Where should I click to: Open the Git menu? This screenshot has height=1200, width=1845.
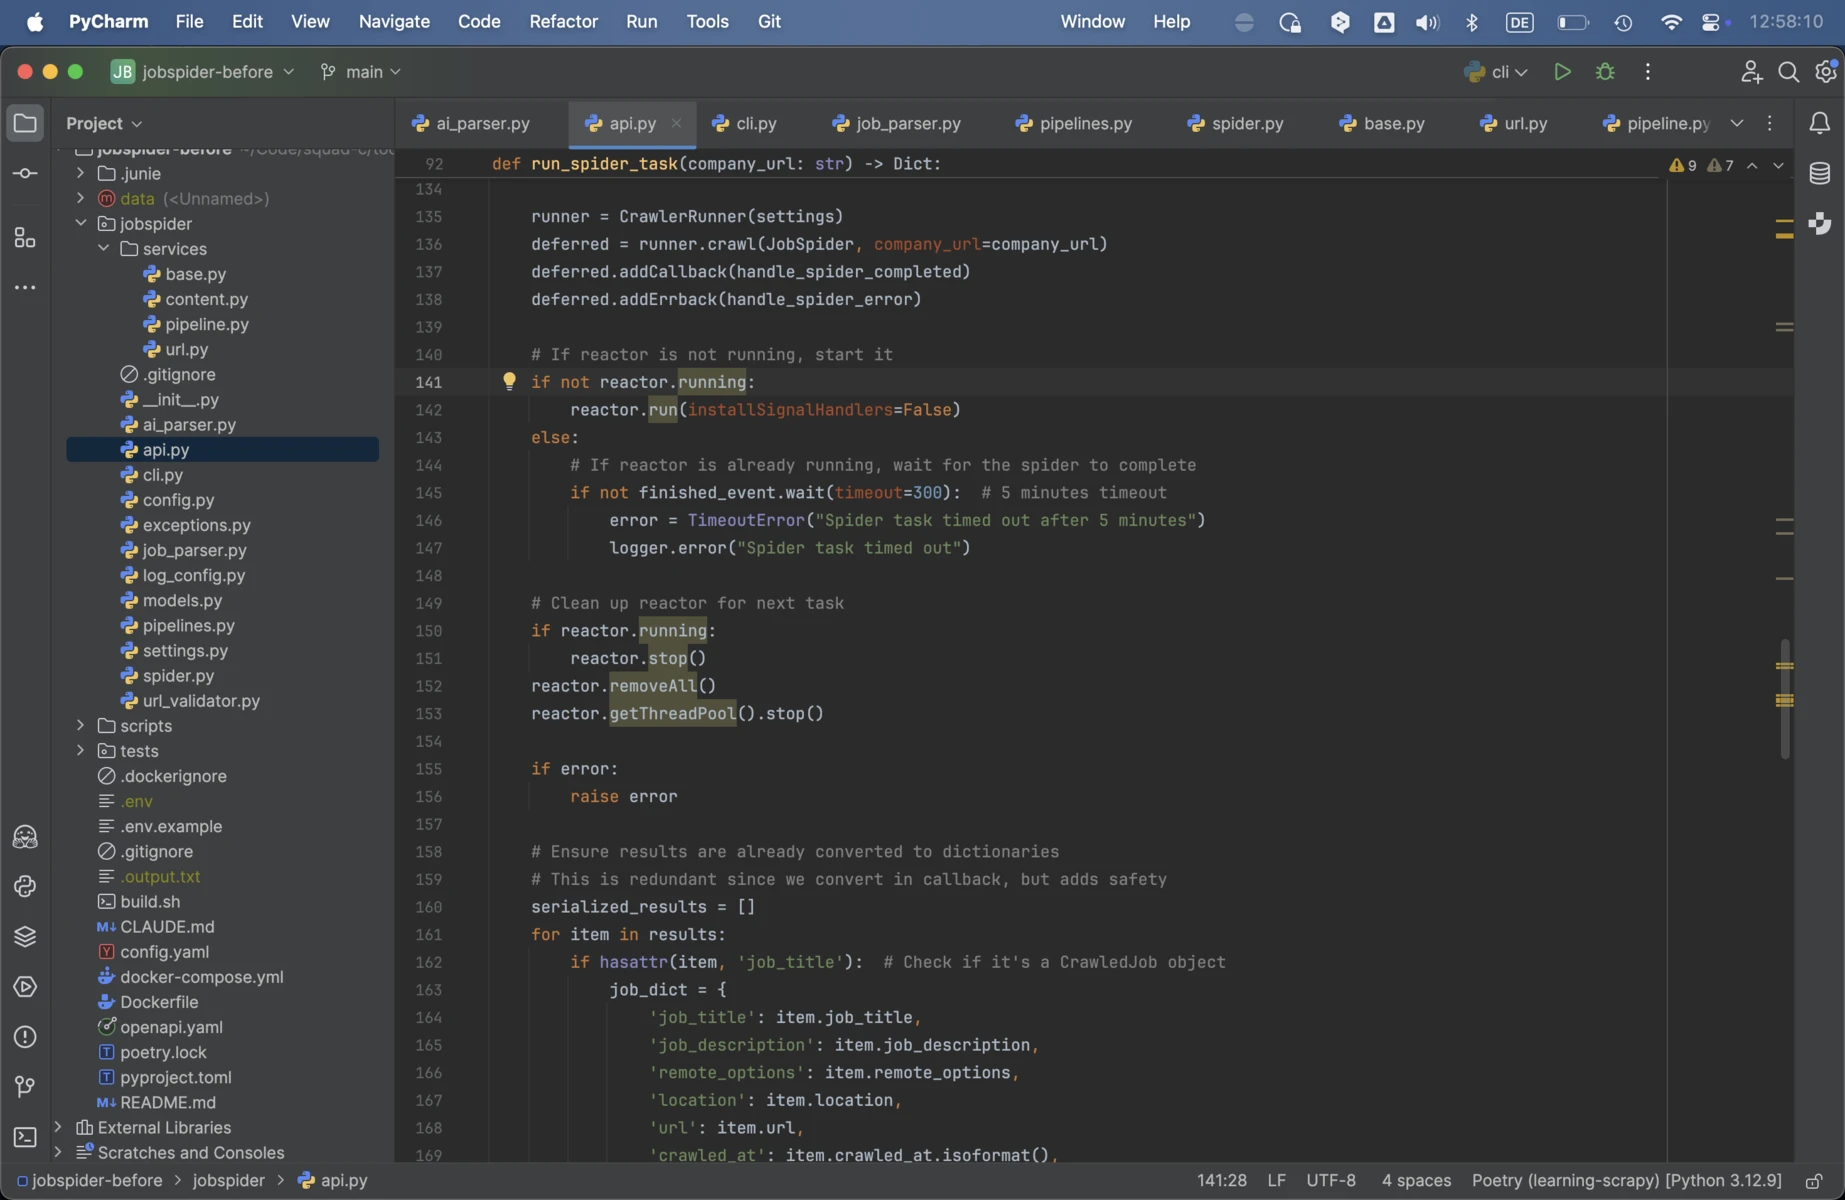769,21
